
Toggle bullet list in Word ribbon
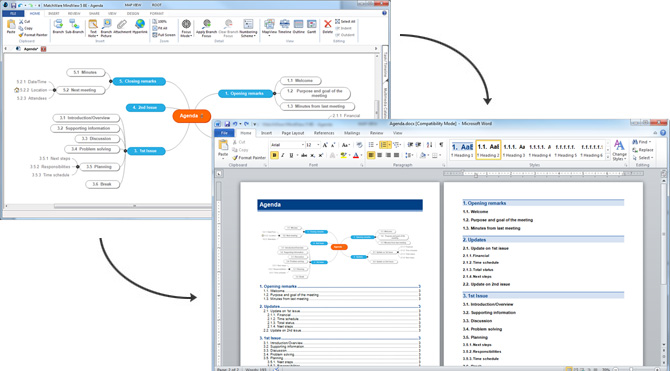[x=372, y=145]
